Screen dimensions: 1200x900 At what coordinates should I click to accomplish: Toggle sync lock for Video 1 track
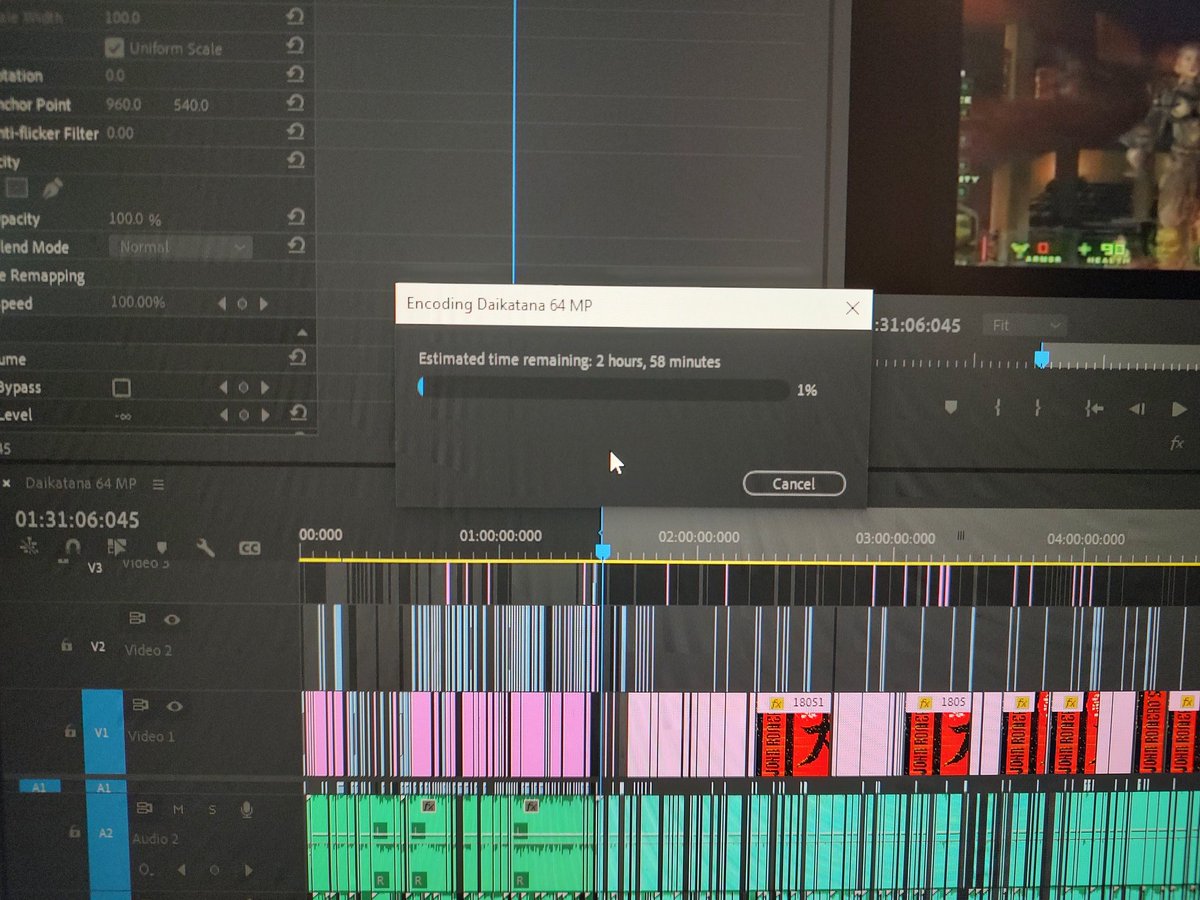pos(140,706)
